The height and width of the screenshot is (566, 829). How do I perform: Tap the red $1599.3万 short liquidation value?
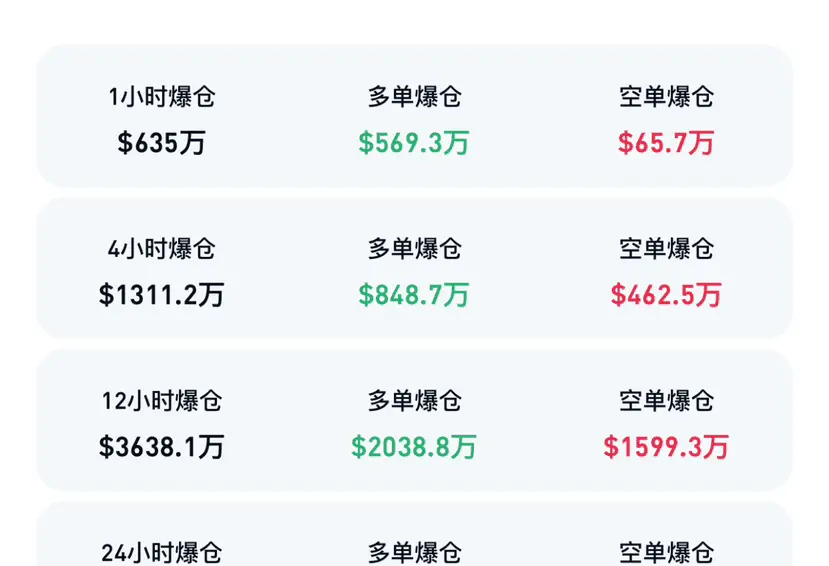pyautogui.click(x=666, y=447)
